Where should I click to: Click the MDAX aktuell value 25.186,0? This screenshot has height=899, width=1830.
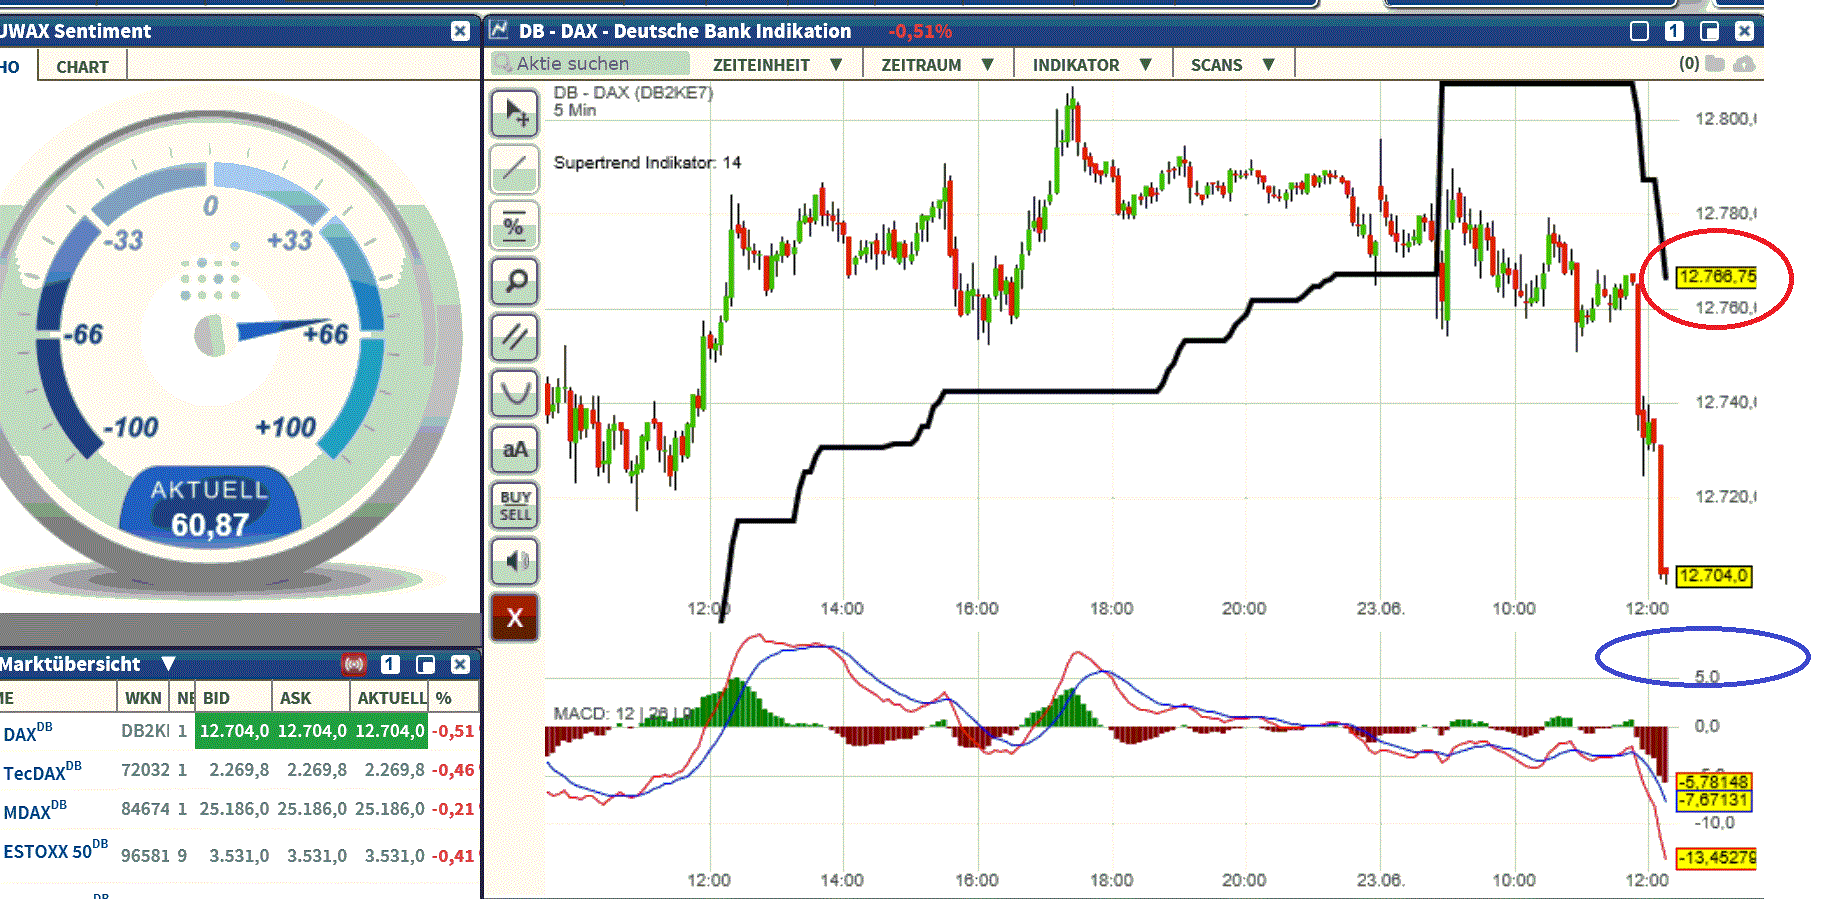point(389,809)
